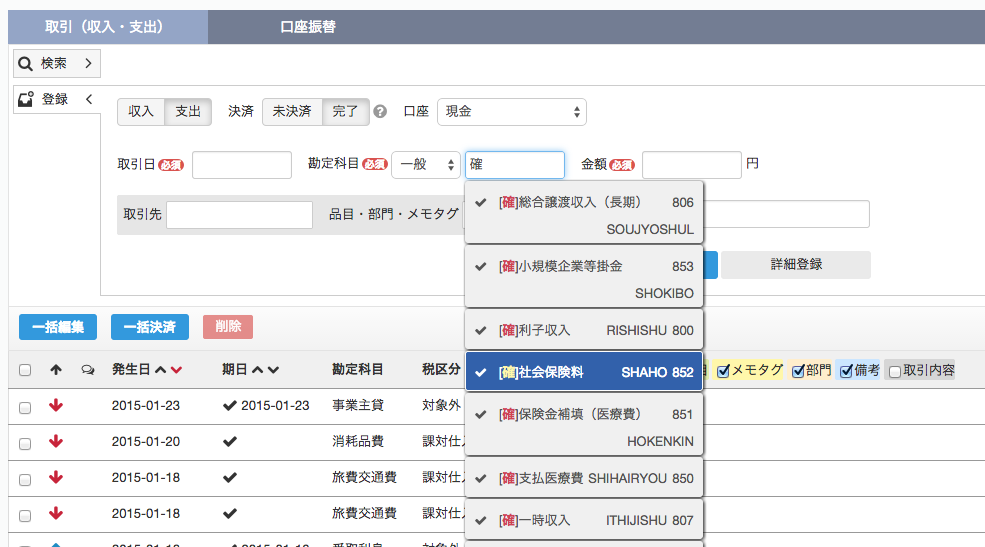Image resolution: width=985 pixels, height=547 pixels.
Task: Click the help question mark icon
Action: pyautogui.click(x=380, y=112)
